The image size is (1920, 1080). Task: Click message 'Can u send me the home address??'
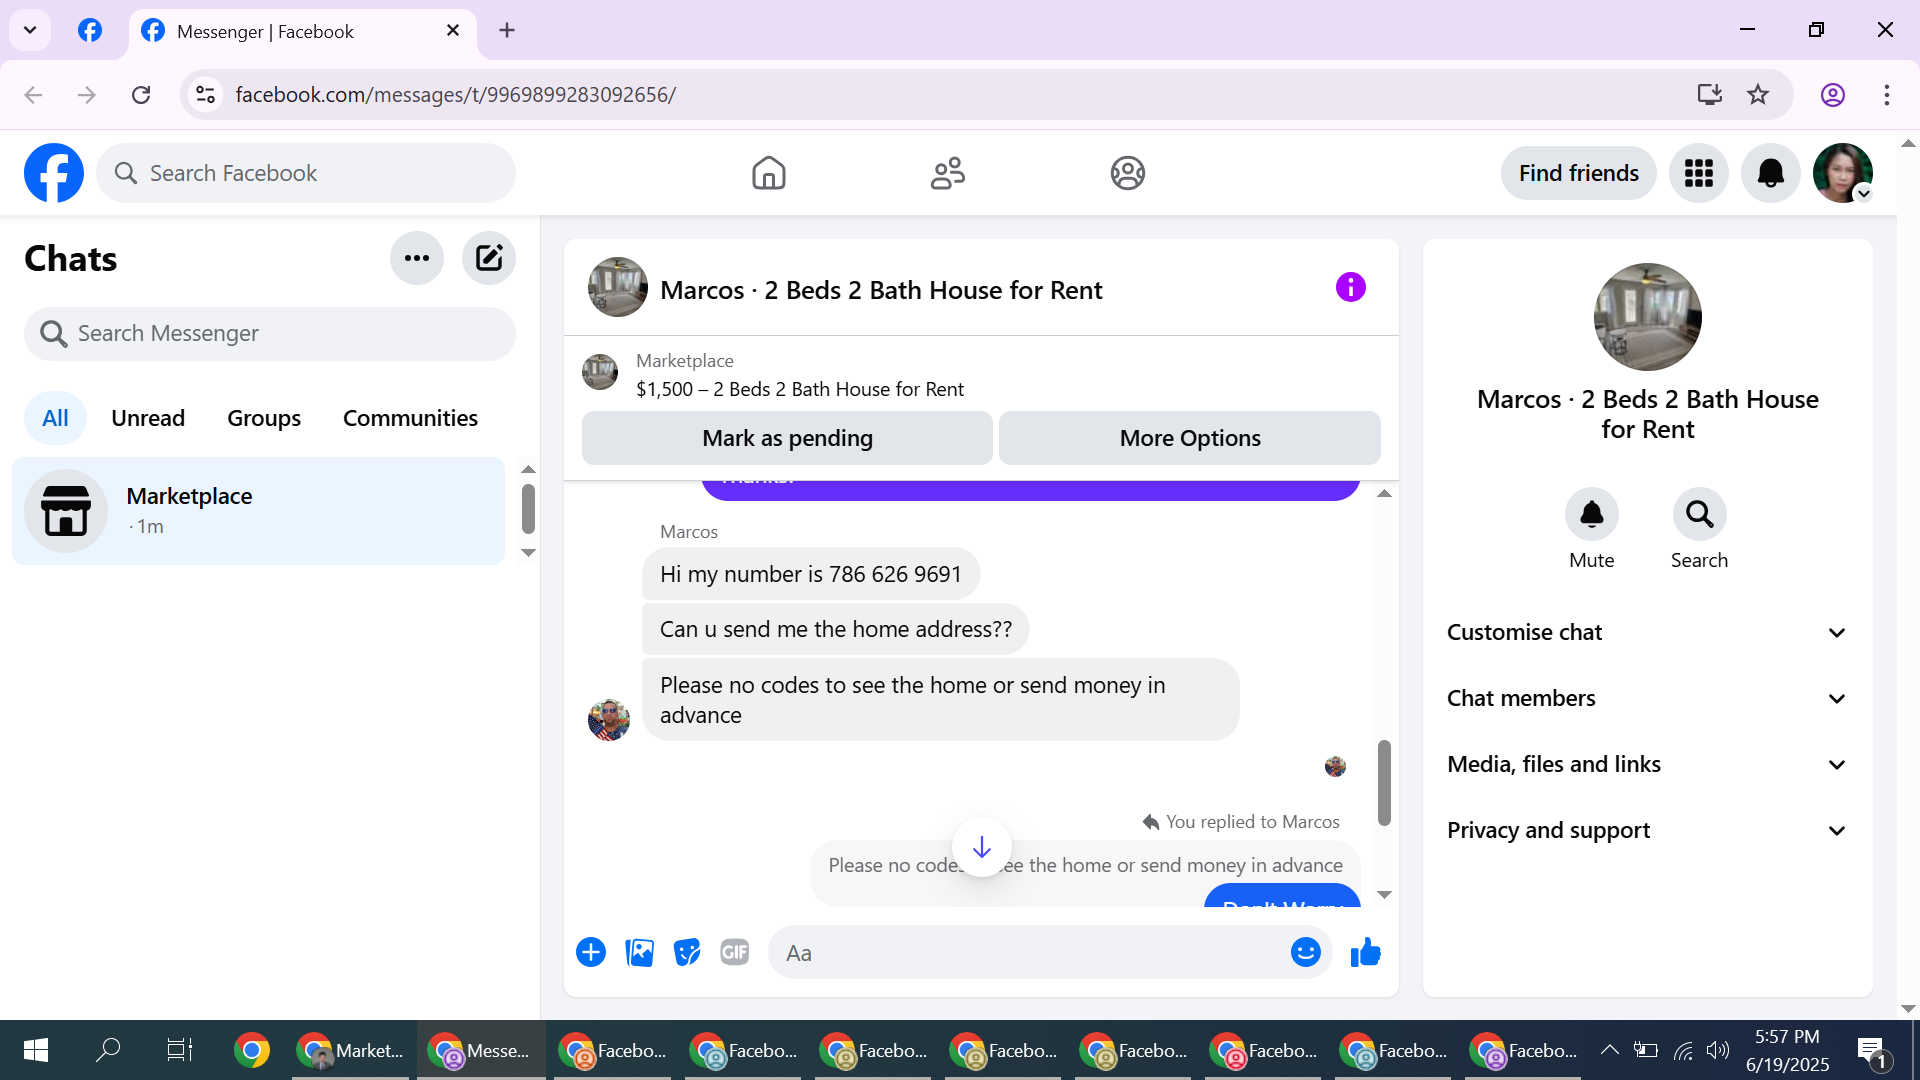tap(835, 629)
